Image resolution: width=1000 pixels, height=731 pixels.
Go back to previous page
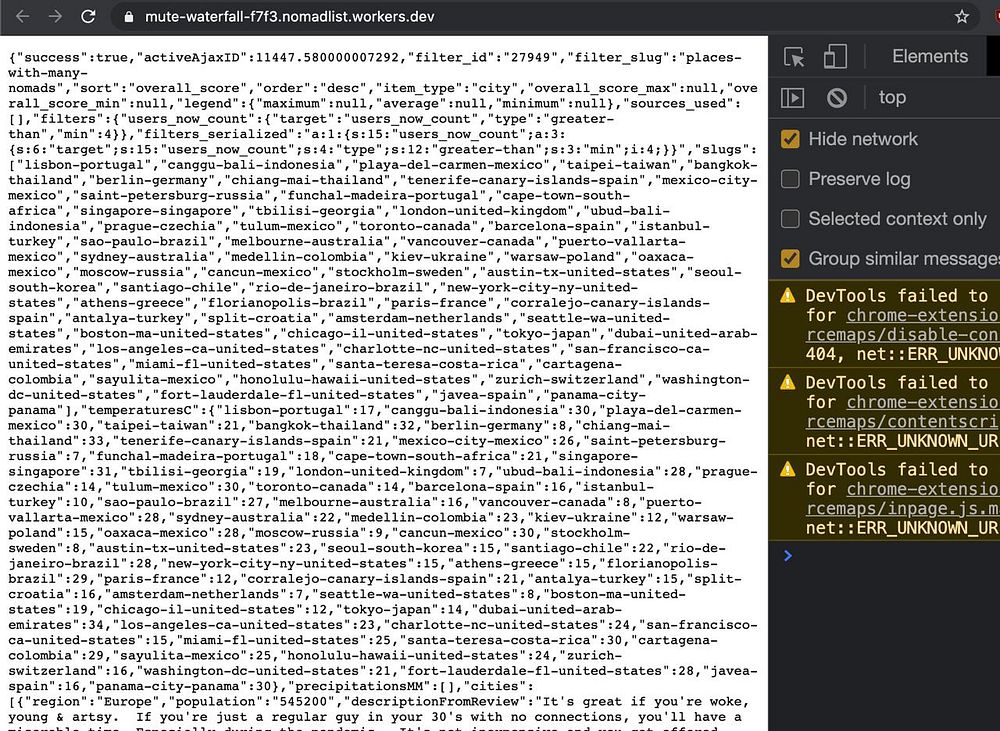tap(22, 17)
